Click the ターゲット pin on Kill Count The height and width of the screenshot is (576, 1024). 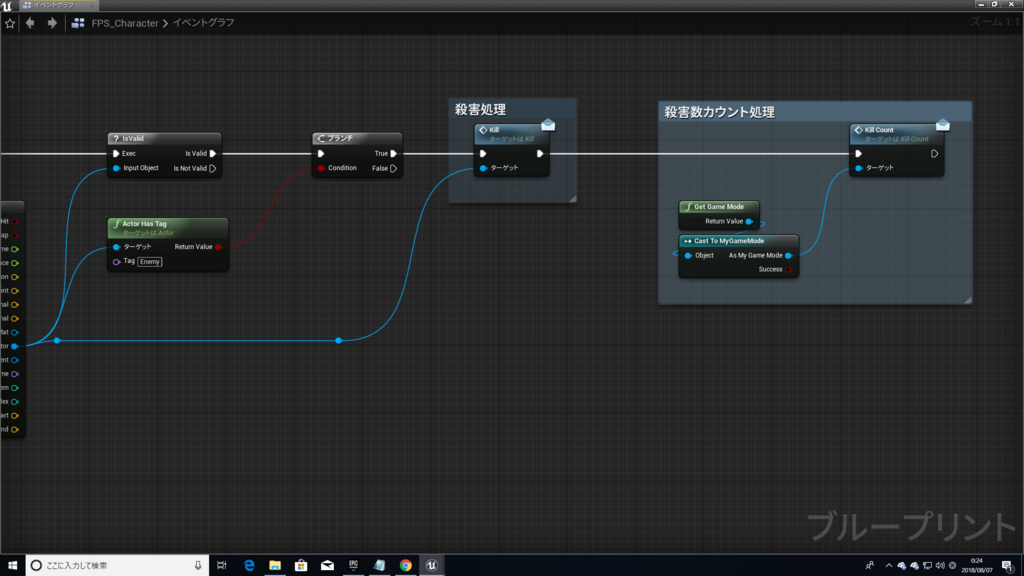pos(859,168)
